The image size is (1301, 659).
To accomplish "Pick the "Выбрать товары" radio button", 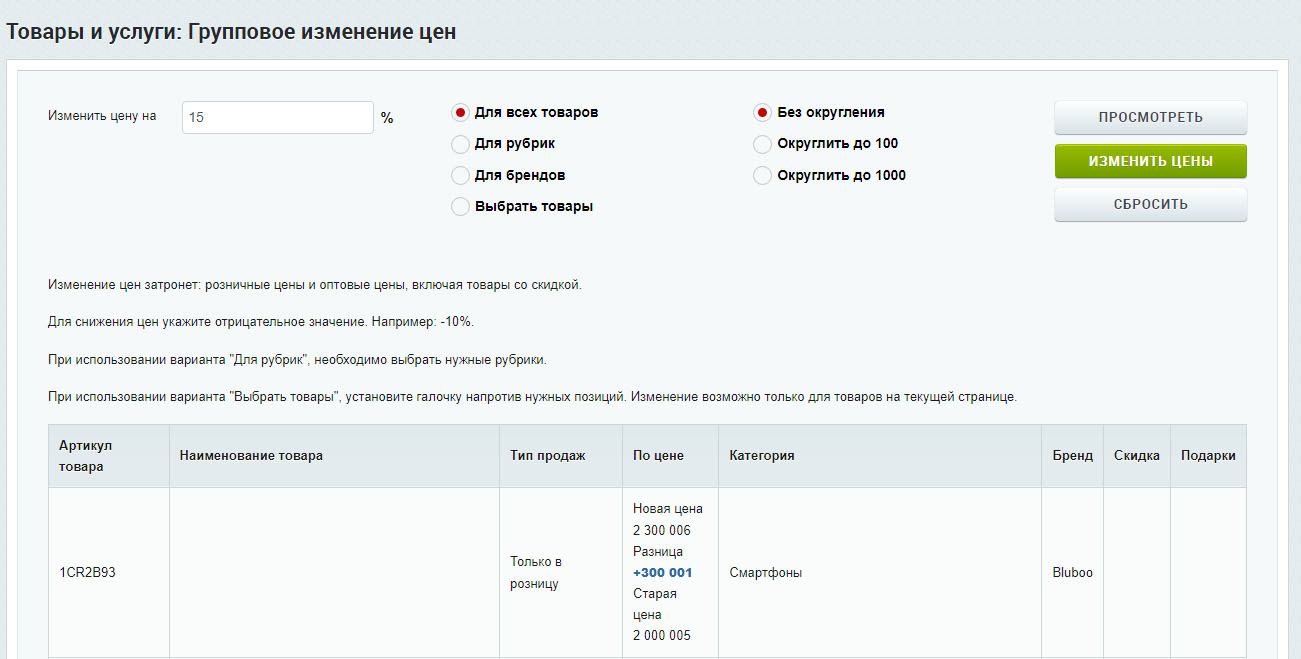I will [x=460, y=207].
